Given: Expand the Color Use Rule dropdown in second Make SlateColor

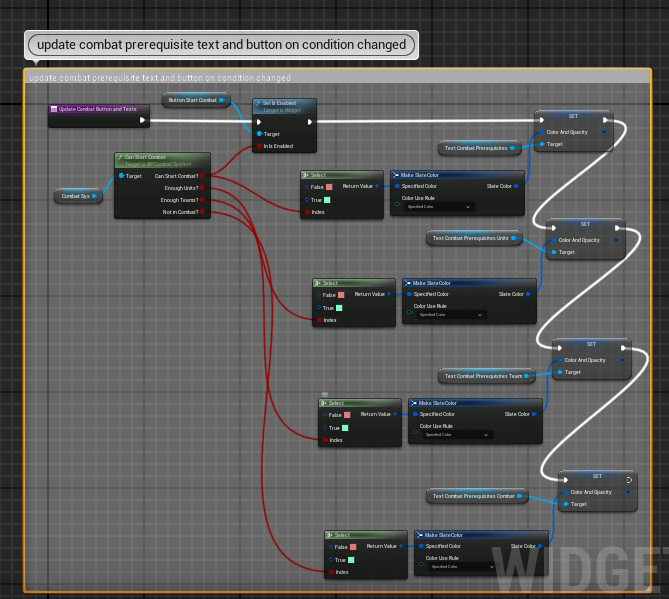Looking at the screenshot, I should coord(451,315).
